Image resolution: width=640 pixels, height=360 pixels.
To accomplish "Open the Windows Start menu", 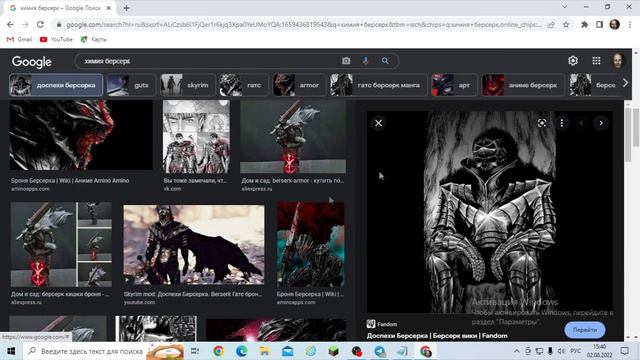I will (11, 351).
